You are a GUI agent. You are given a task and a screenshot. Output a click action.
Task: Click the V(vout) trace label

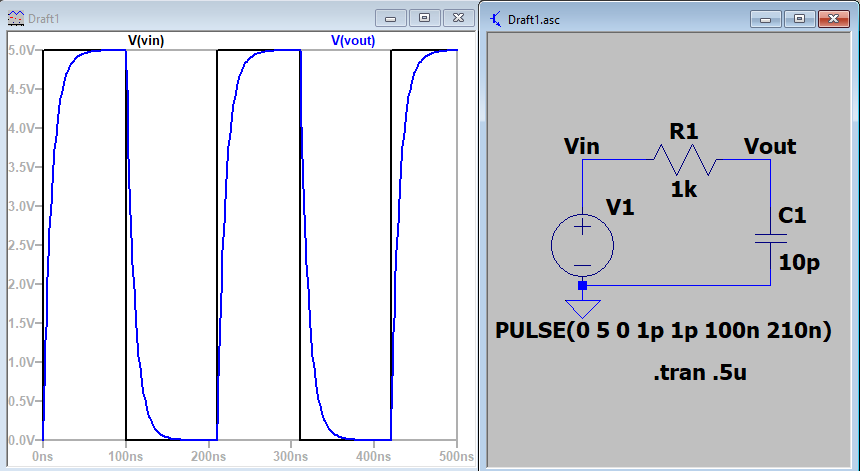(x=357, y=40)
